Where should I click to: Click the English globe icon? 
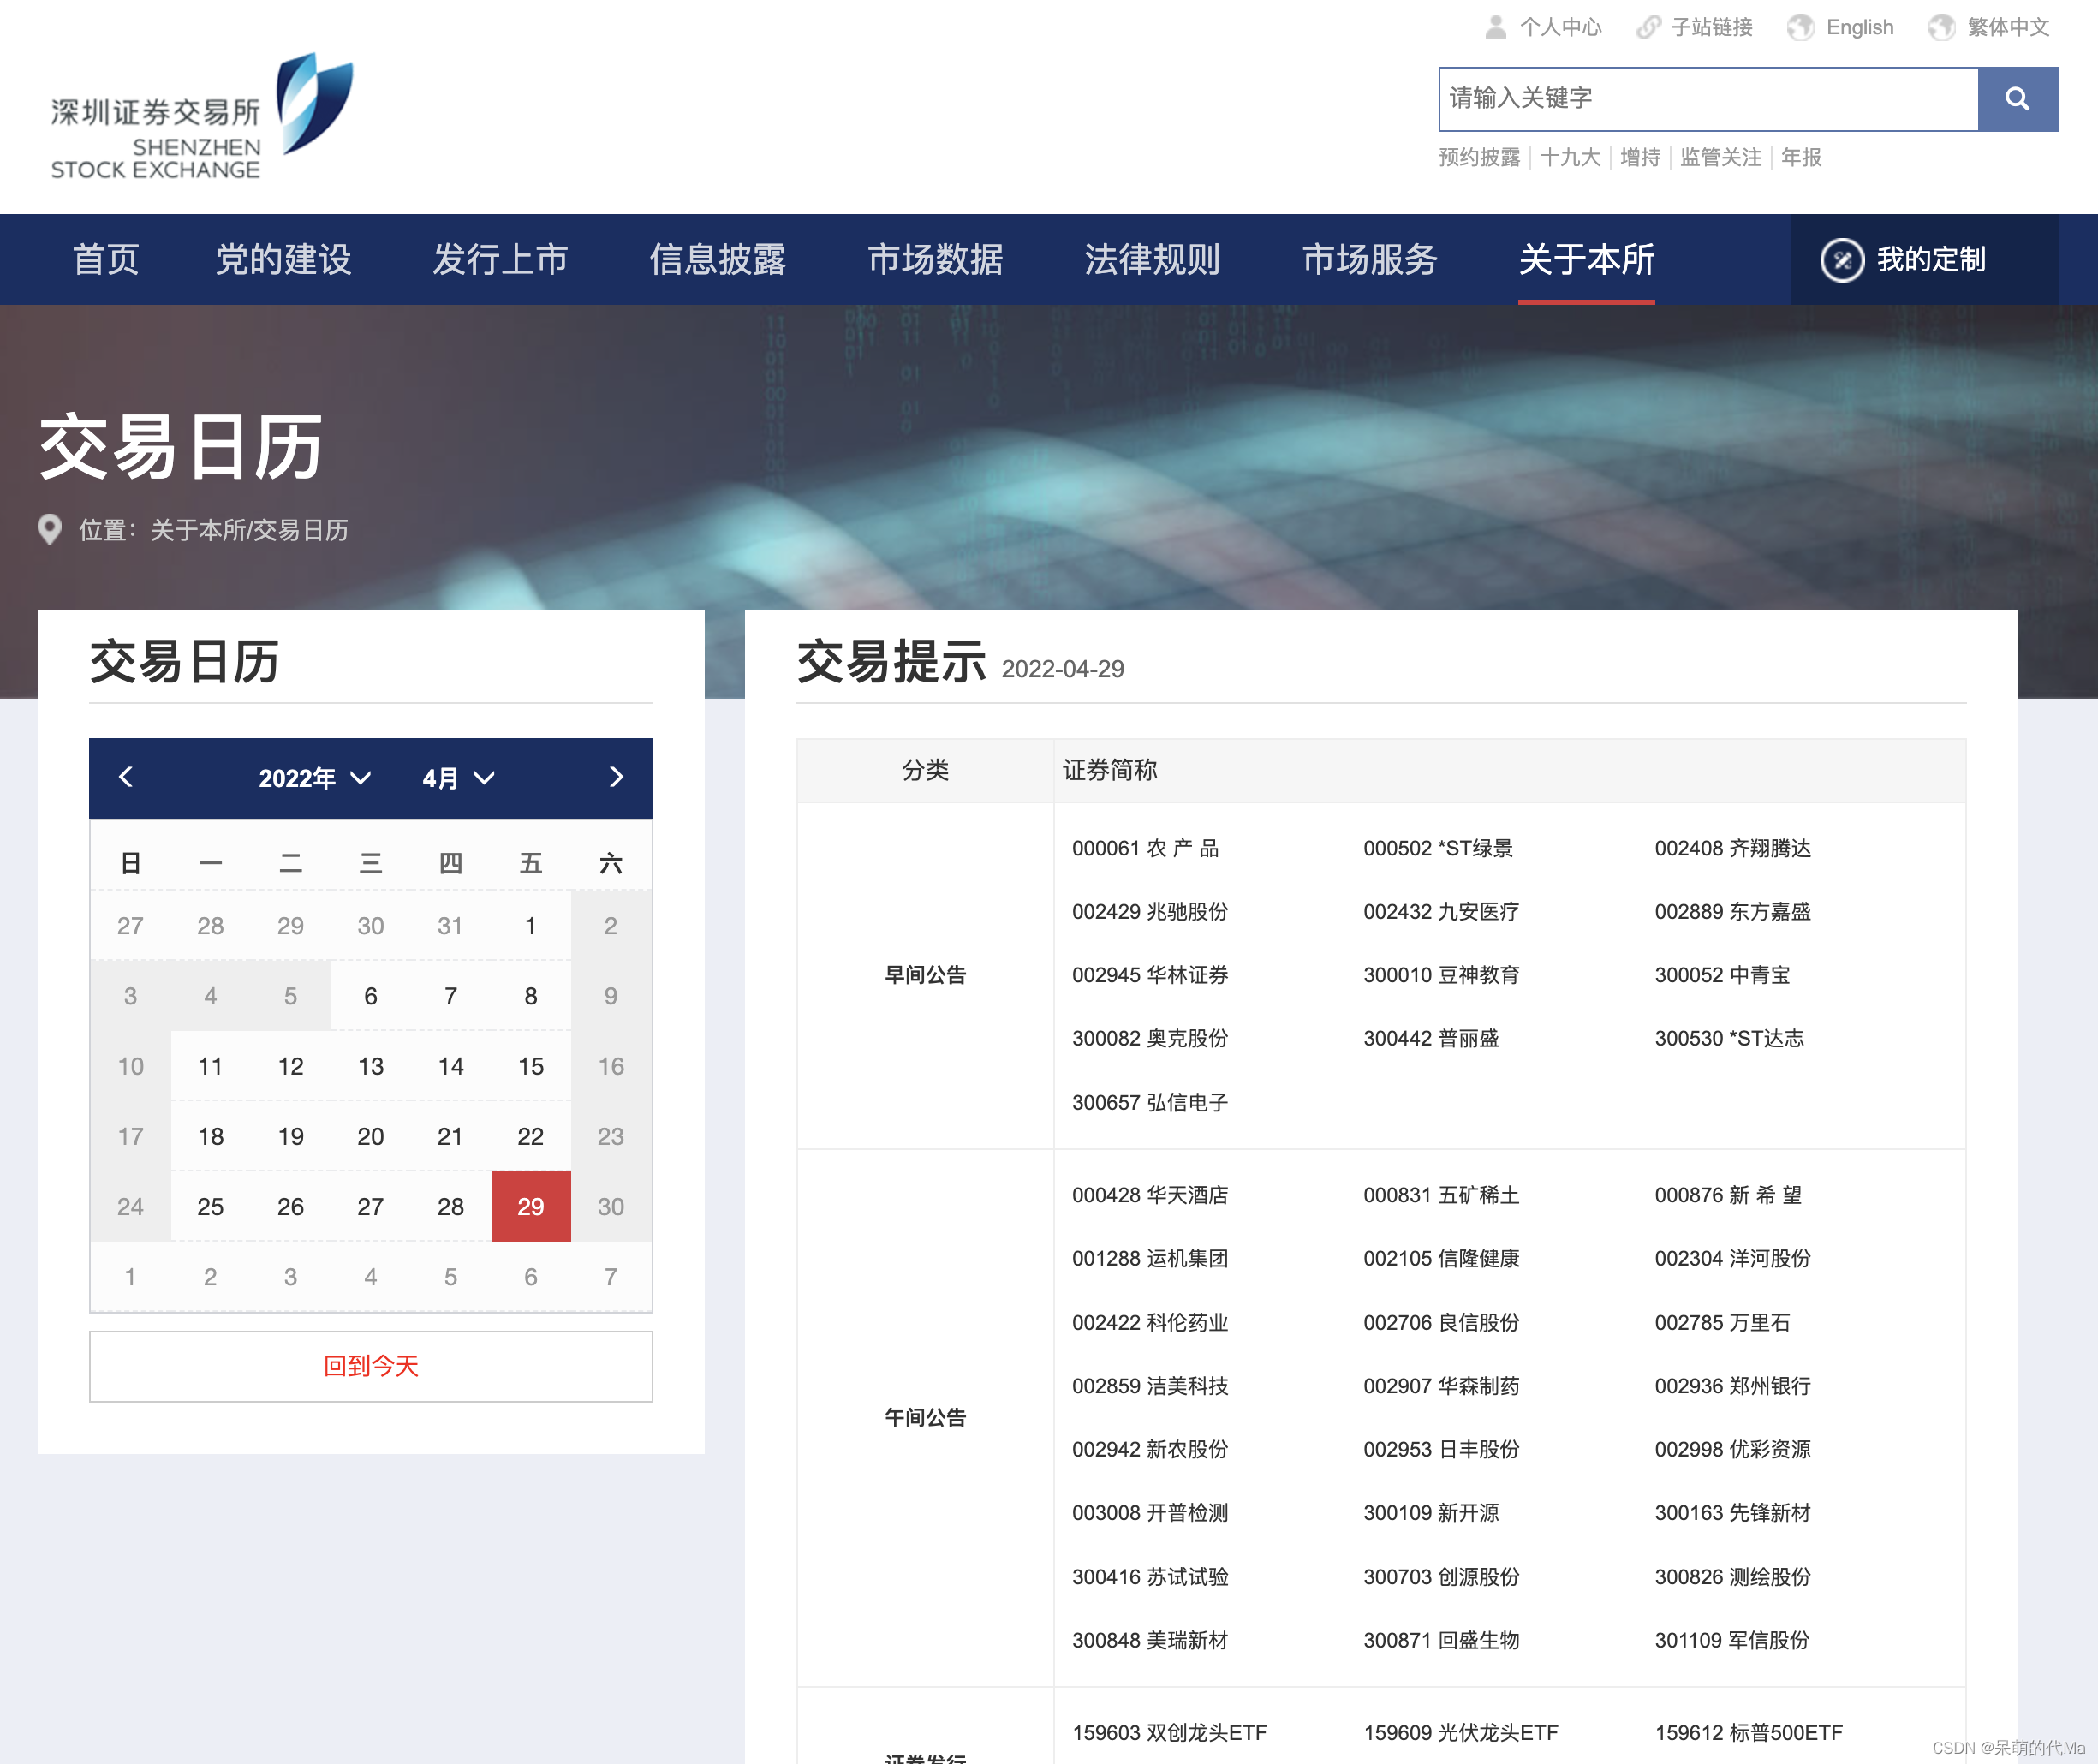click(x=1799, y=27)
